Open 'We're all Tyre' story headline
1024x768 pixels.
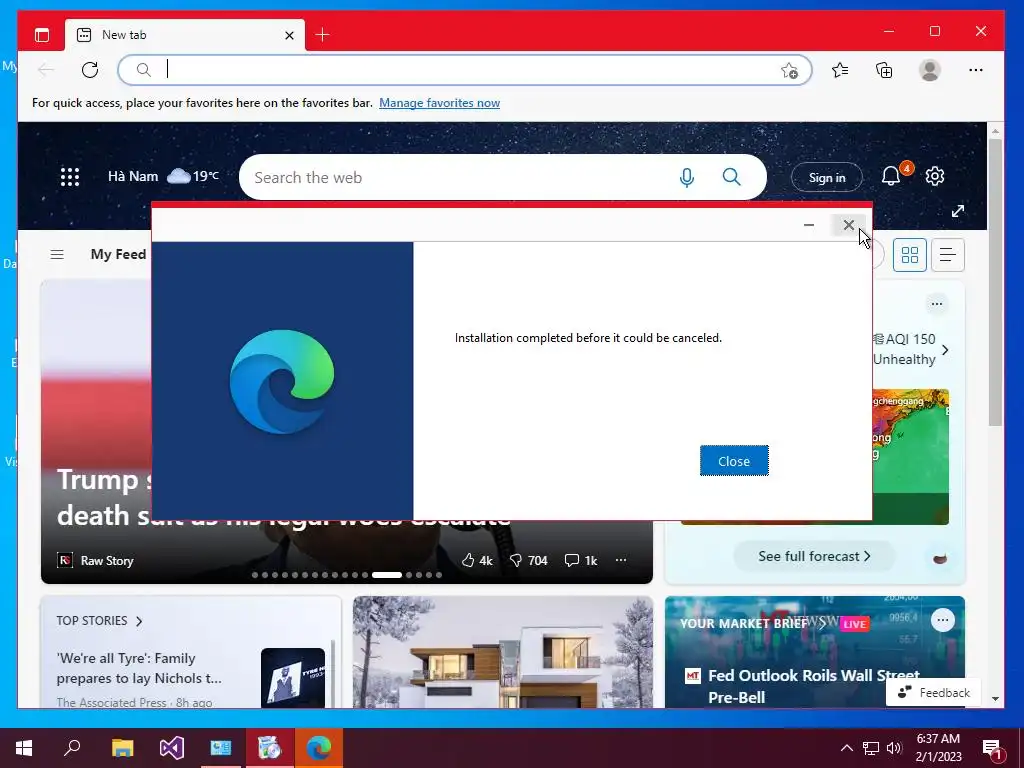point(139,668)
